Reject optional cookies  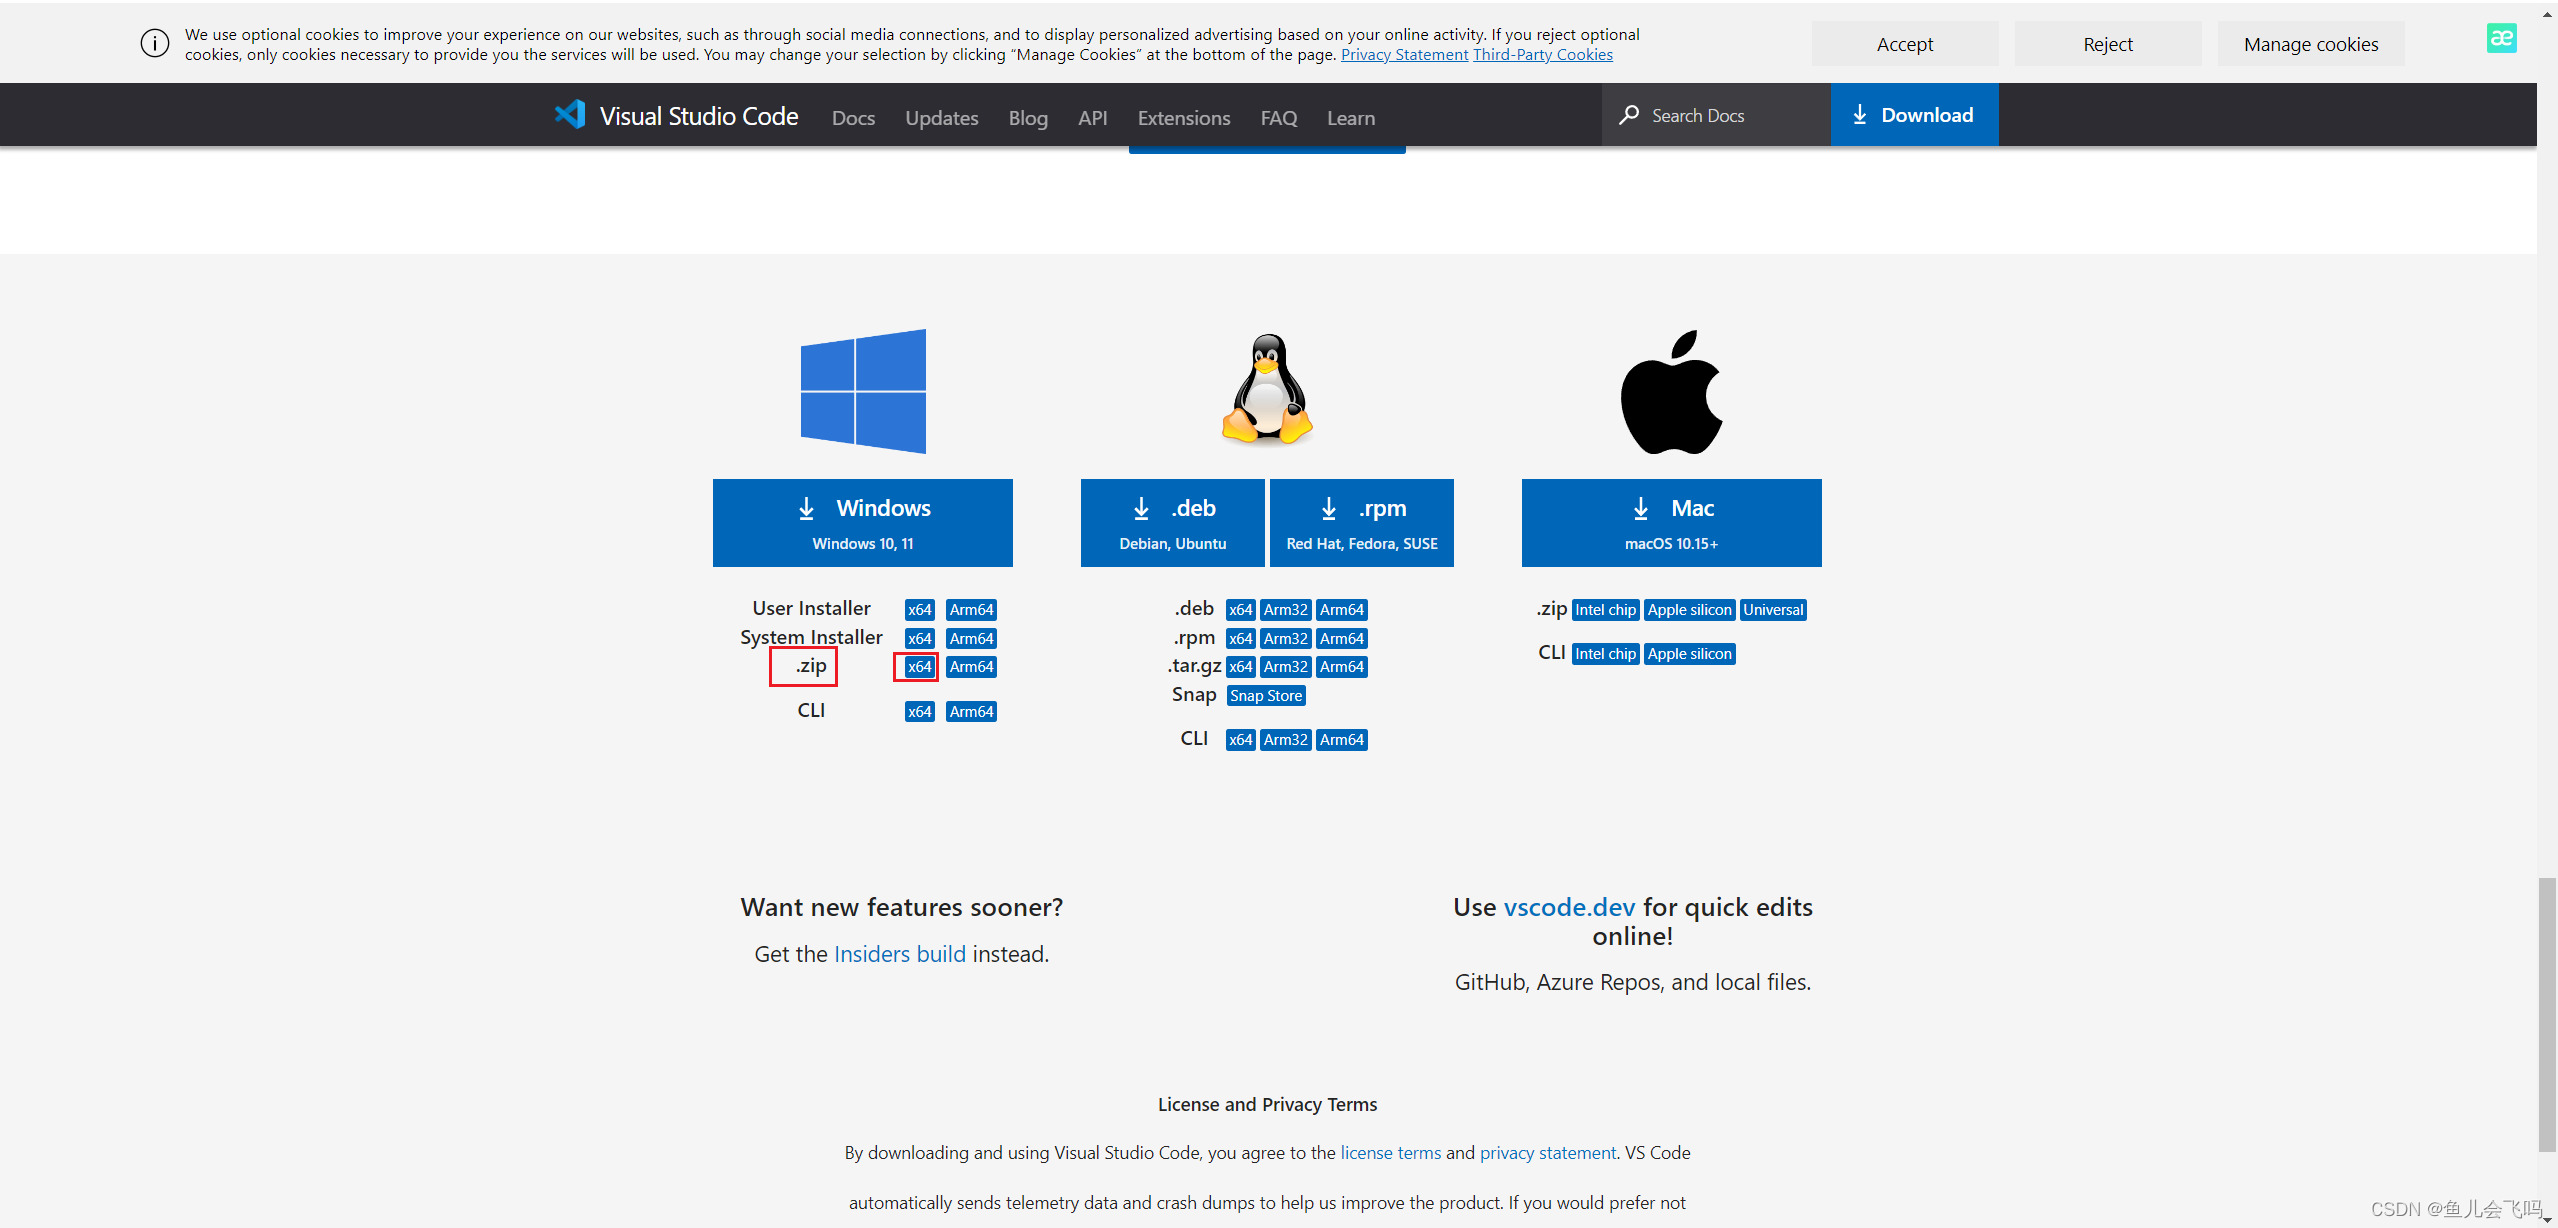pos(2107,44)
